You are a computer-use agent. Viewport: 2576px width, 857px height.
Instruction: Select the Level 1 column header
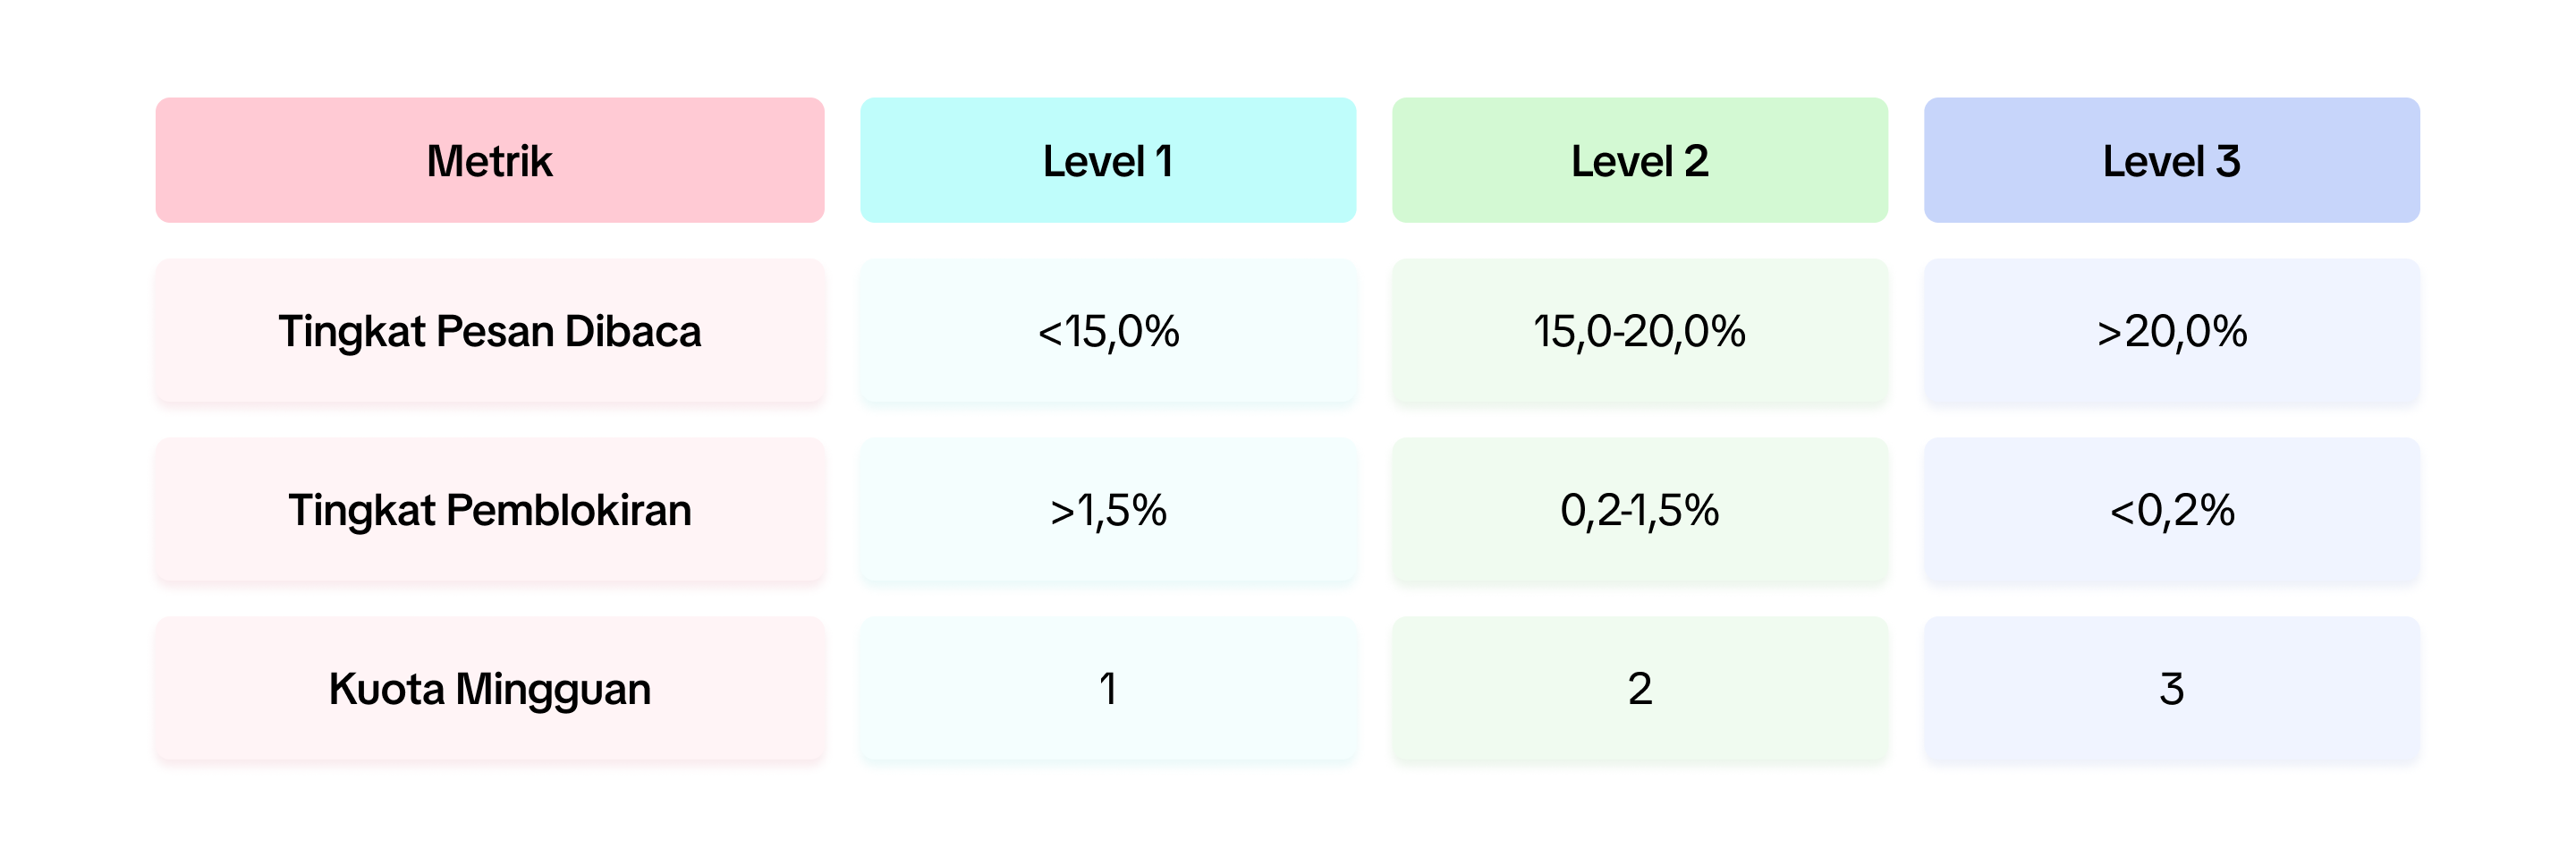(x=1107, y=161)
